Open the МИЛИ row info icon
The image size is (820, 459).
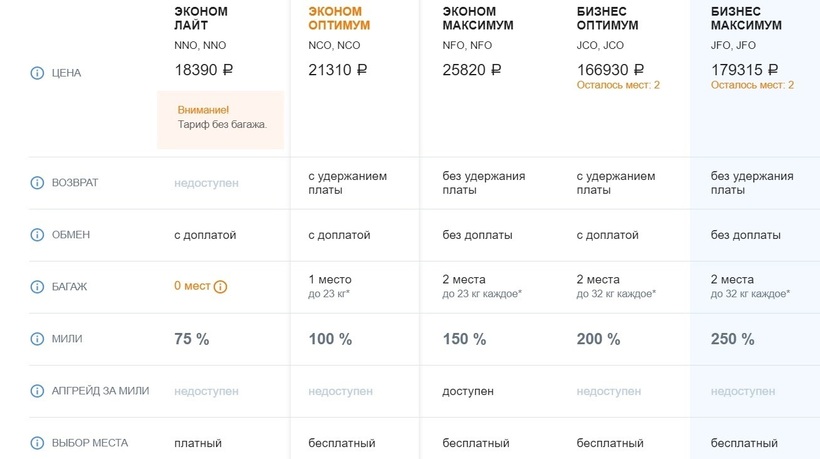(37, 339)
